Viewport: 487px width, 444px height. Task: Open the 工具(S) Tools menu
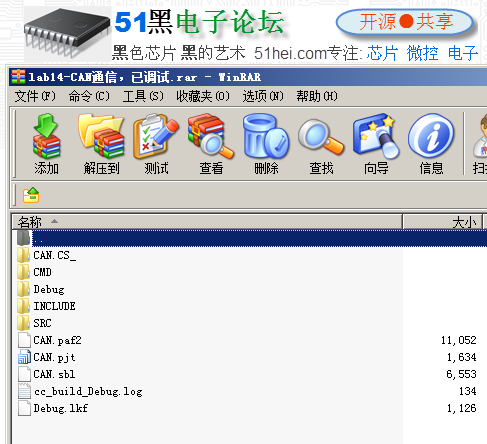point(143,96)
